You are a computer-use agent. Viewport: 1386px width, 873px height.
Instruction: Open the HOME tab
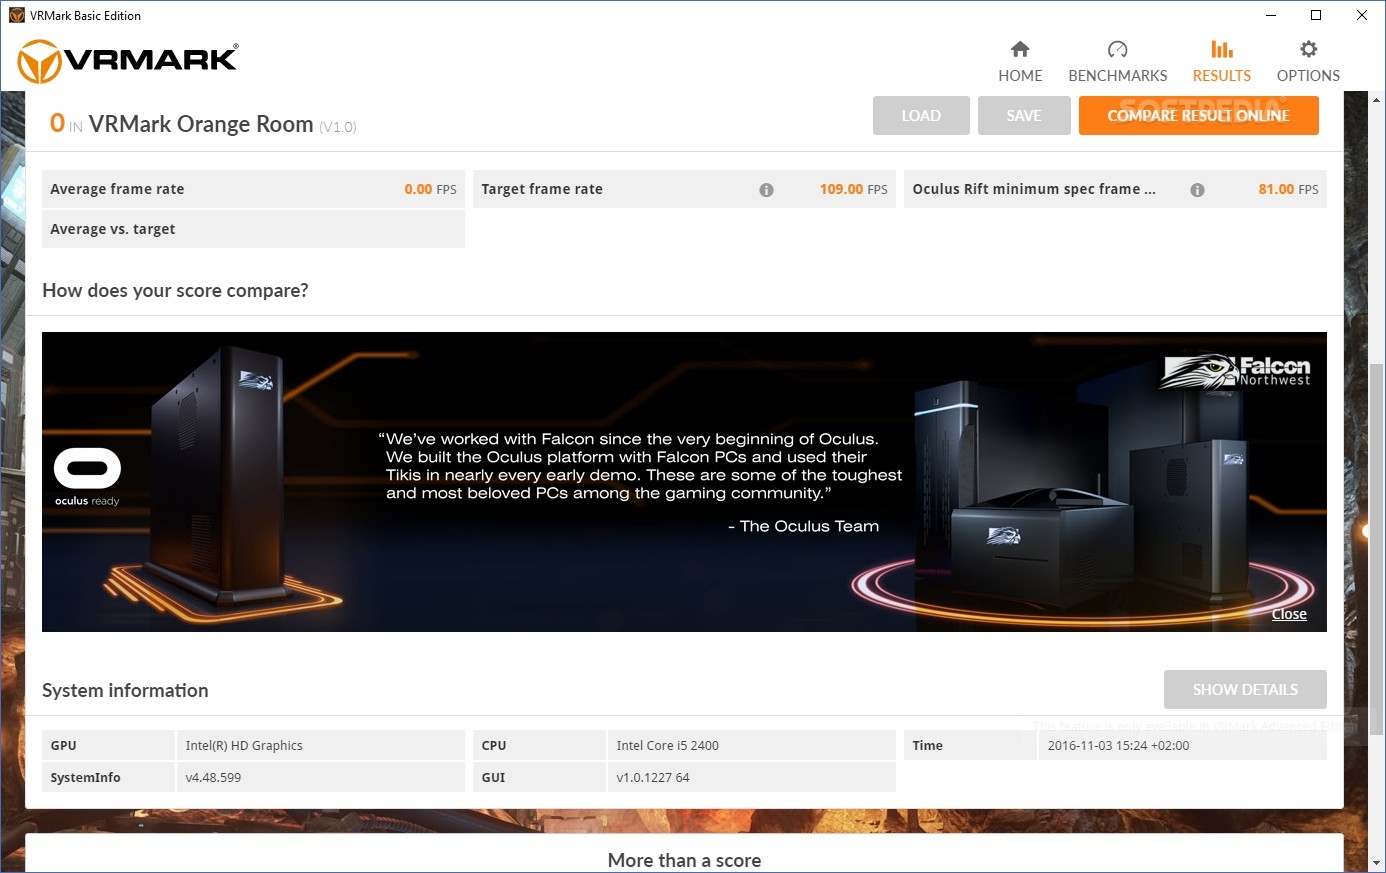click(x=1020, y=62)
